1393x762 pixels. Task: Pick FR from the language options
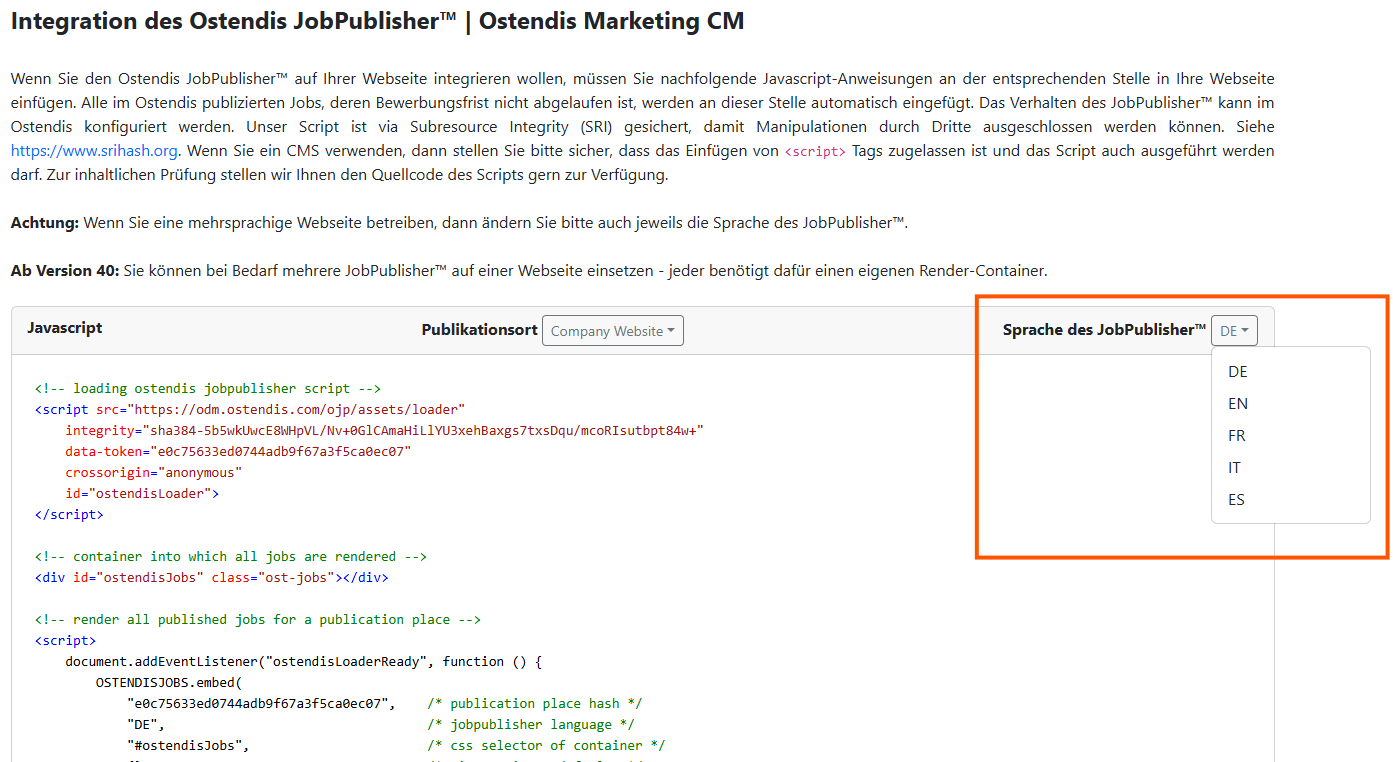[x=1237, y=436]
